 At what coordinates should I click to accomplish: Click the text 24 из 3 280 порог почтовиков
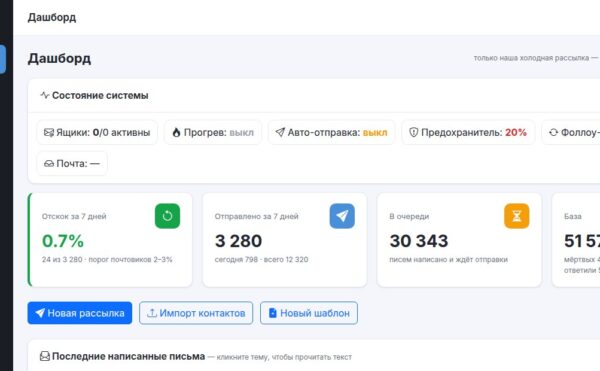[107, 259]
